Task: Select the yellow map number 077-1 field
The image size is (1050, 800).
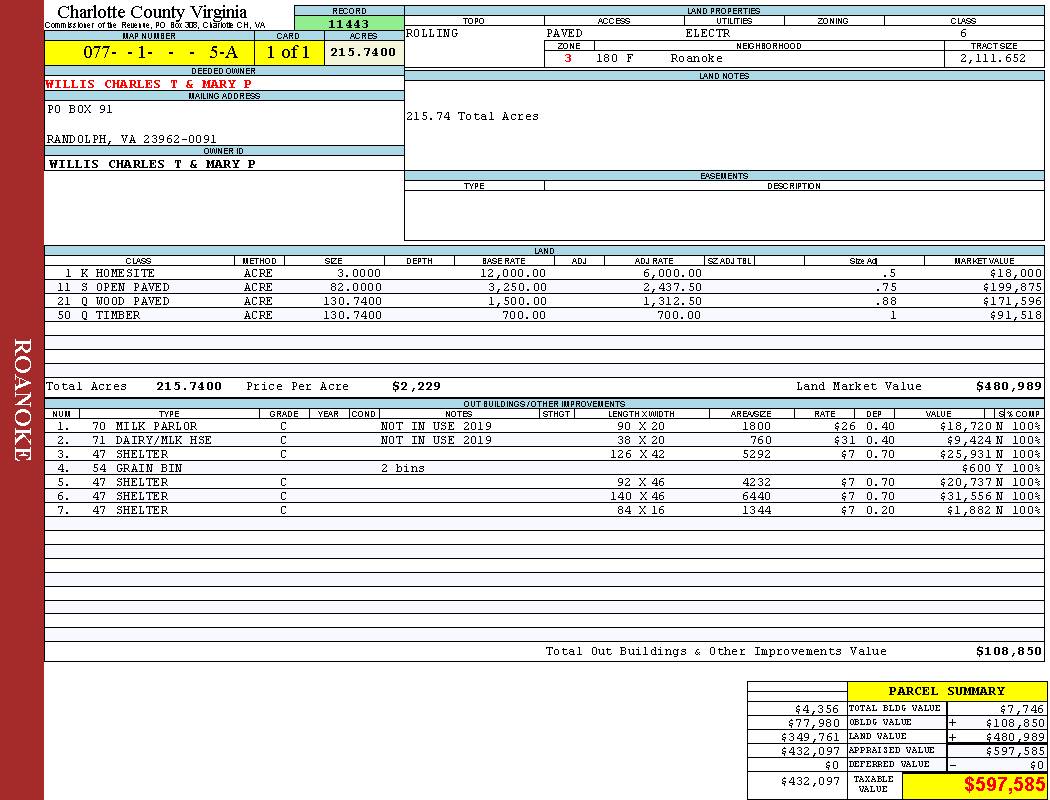Action: coord(148,53)
